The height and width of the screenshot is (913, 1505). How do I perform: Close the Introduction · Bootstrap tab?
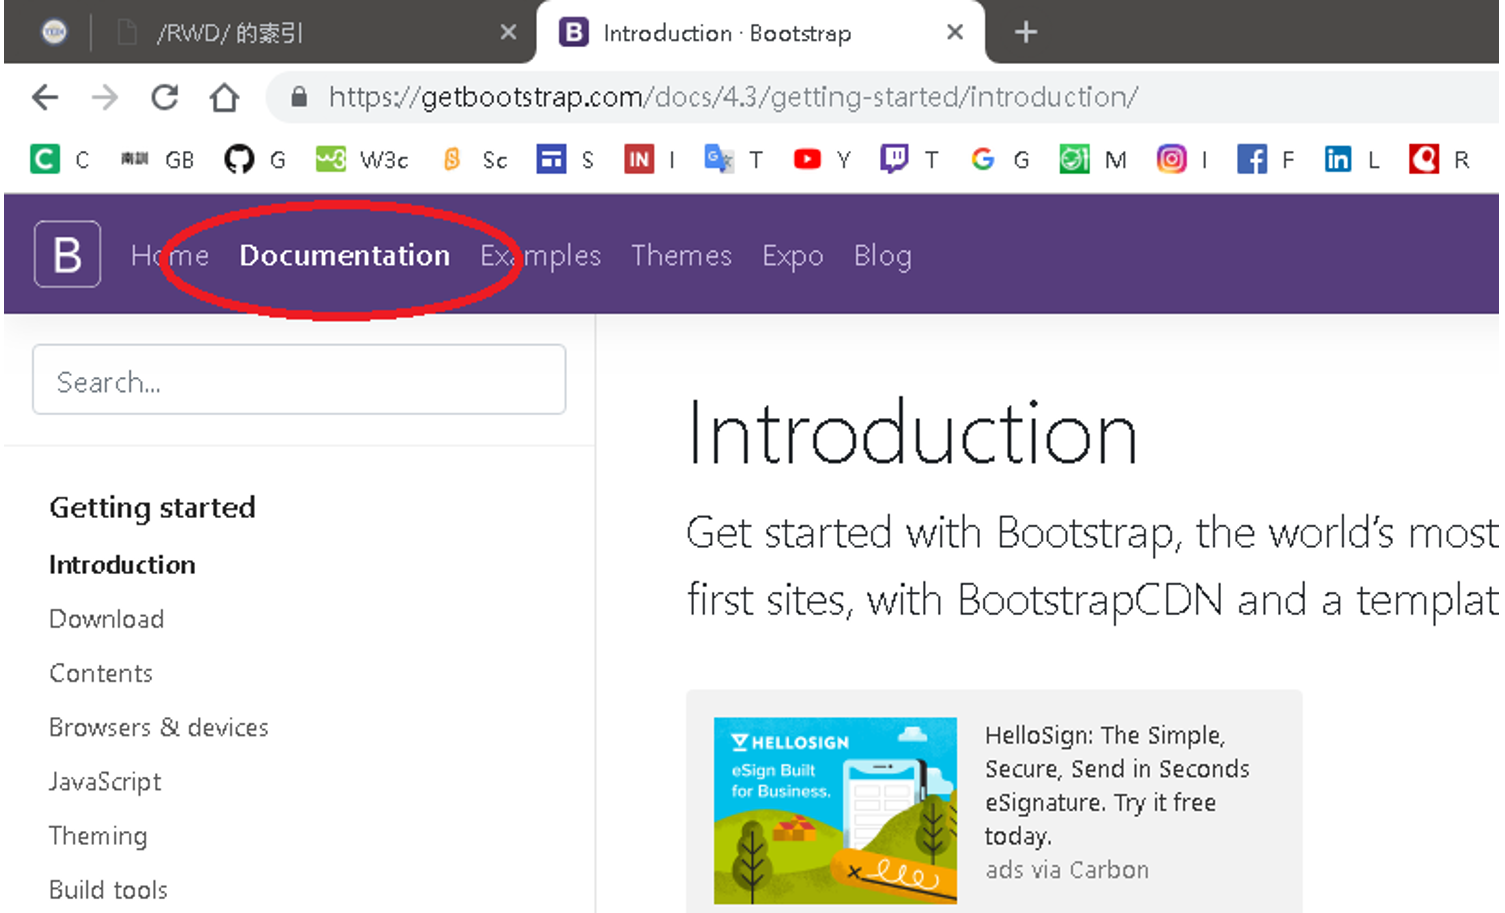(x=955, y=32)
